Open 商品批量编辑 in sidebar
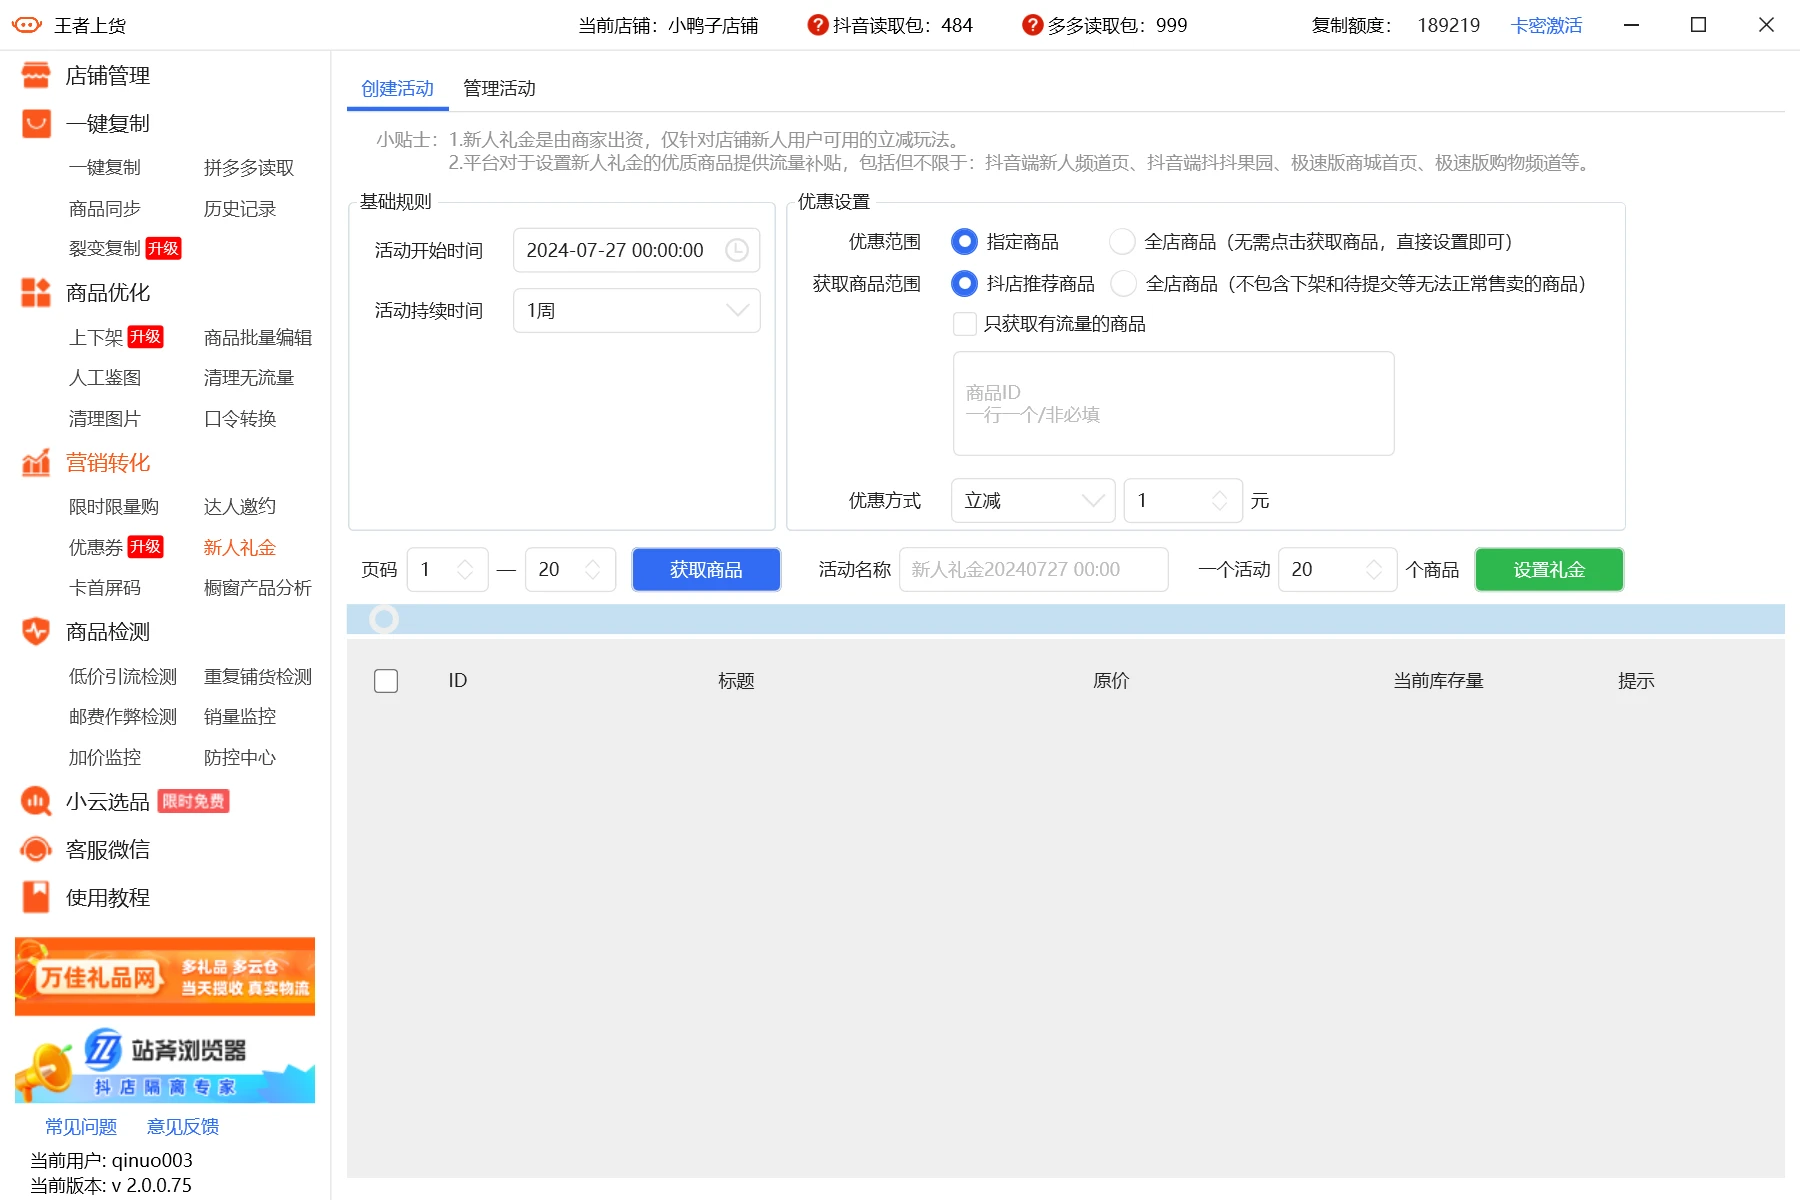This screenshot has width=1800, height=1200. click(x=258, y=337)
